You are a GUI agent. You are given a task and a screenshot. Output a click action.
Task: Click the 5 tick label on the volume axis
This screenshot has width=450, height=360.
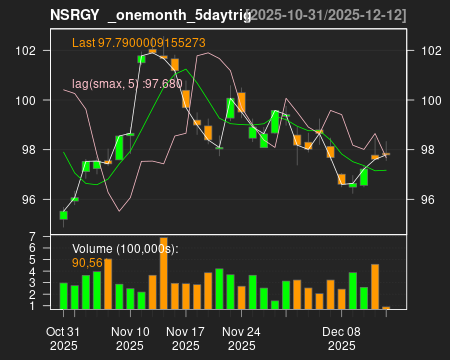click(x=32, y=260)
